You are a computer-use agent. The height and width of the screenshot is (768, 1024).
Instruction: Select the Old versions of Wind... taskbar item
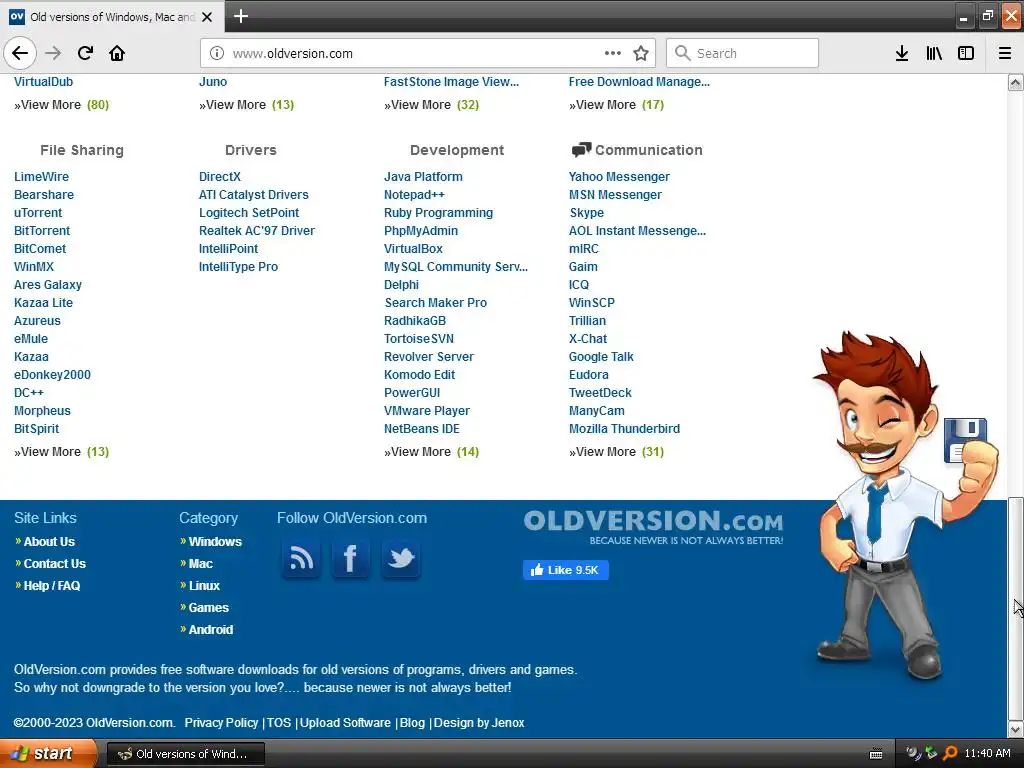pyautogui.click(x=185, y=754)
